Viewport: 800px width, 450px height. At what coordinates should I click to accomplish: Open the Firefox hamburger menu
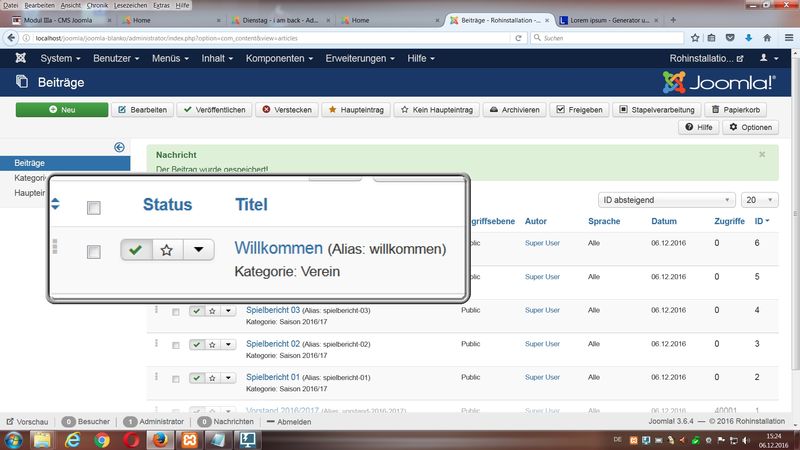[789, 38]
